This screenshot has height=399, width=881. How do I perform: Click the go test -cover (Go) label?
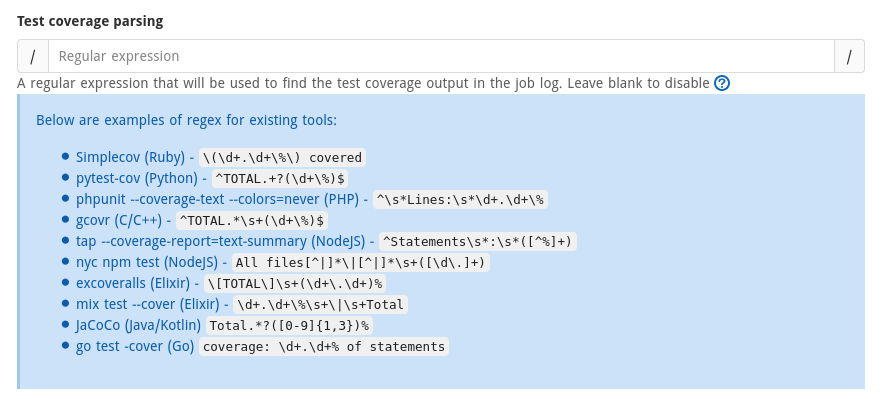click(x=135, y=346)
